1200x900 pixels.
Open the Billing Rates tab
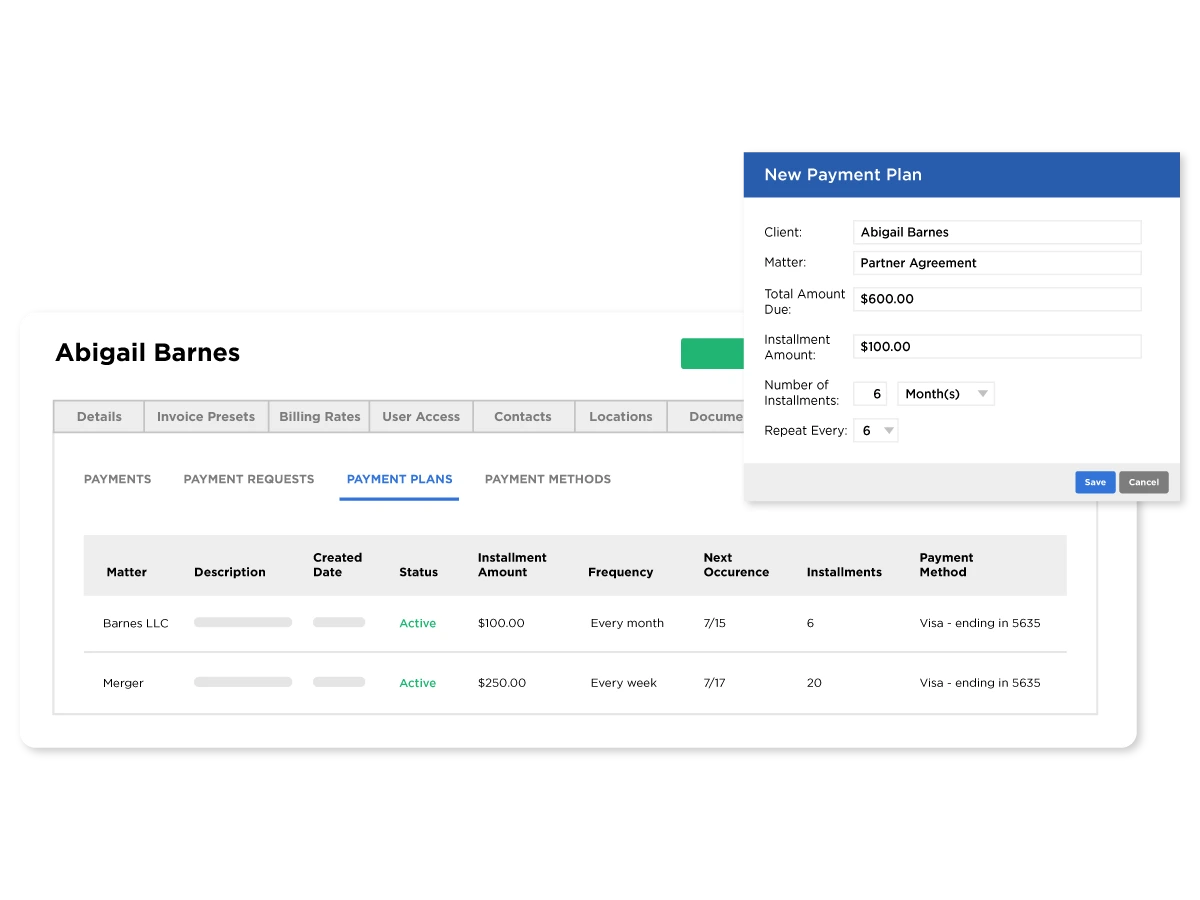[x=319, y=417]
